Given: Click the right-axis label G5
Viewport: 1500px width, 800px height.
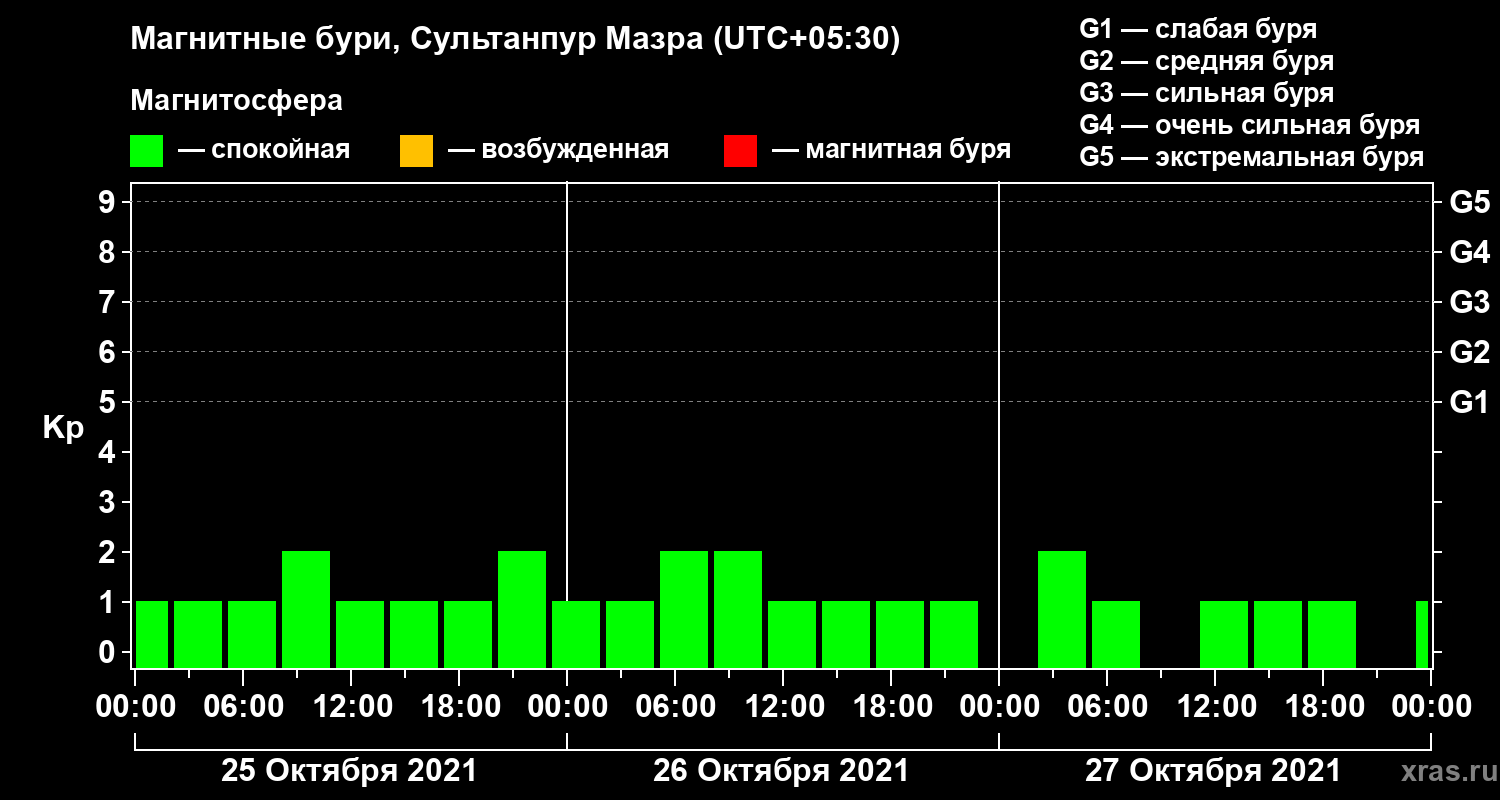Looking at the screenshot, I should [x=1469, y=202].
